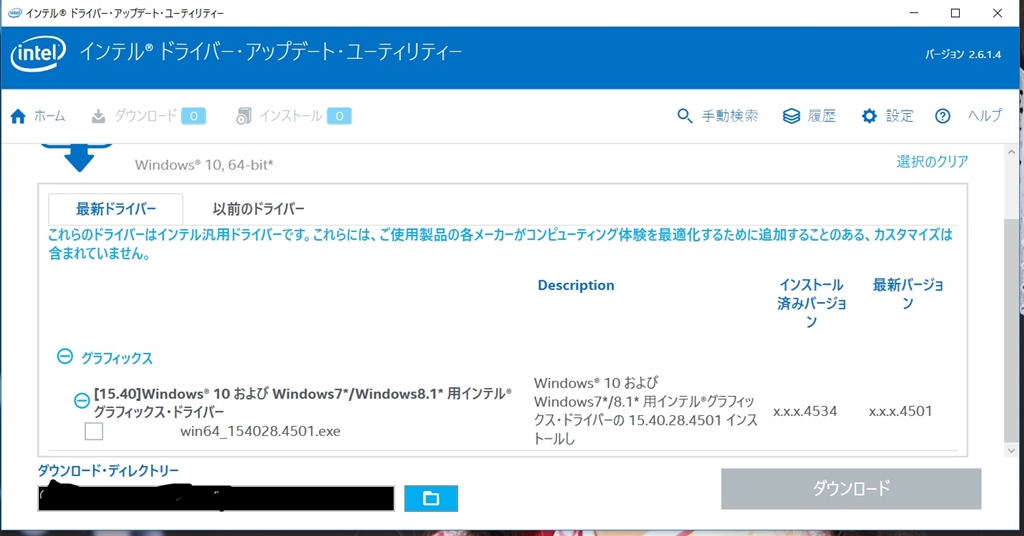Maximize the window
This screenshot has height=536, width=1024.
(x=955, y=13)
